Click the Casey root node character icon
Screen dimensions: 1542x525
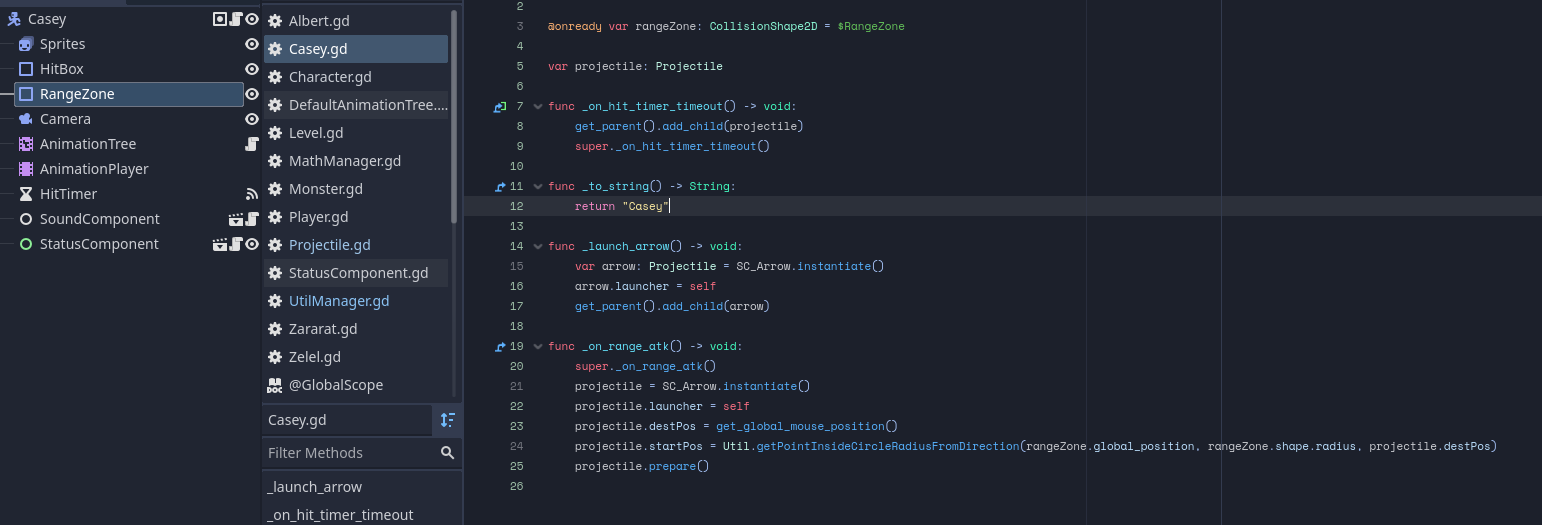[x=14, y=19]
